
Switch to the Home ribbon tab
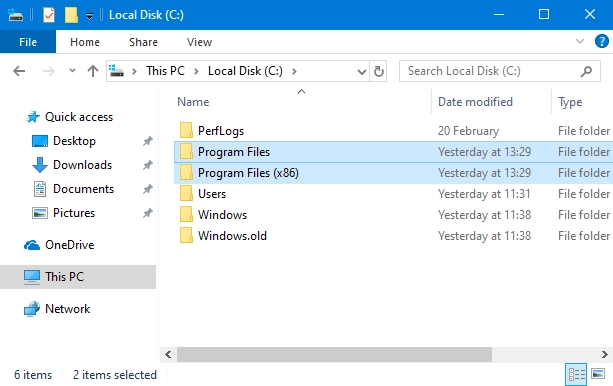point(85,42)
